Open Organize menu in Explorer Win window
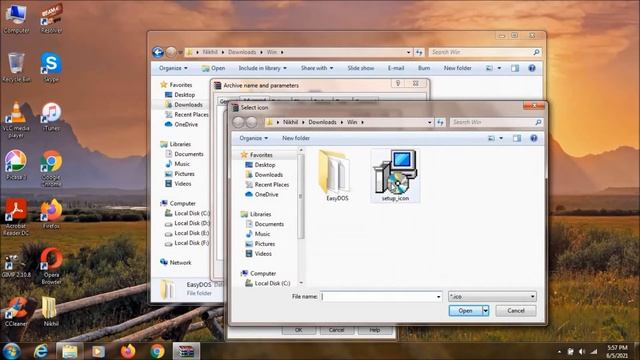The image size is (640, 360). (173, 68)
